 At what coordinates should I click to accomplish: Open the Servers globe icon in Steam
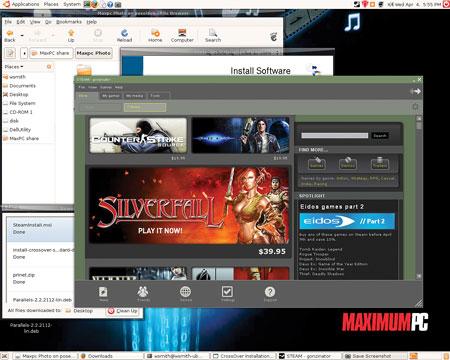point(186,293)
